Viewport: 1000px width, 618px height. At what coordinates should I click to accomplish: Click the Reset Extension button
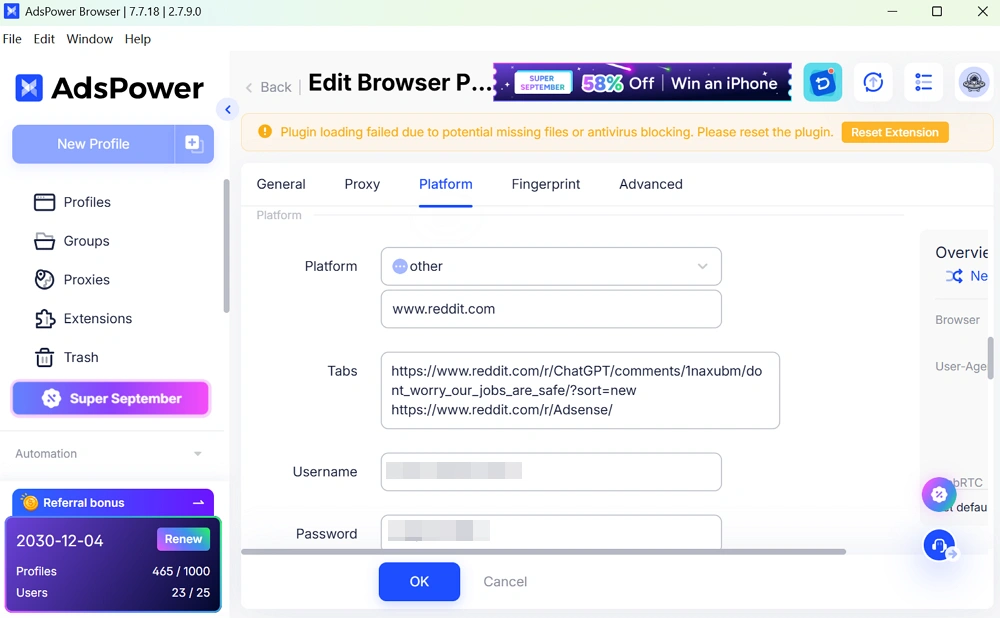[895, 133]
